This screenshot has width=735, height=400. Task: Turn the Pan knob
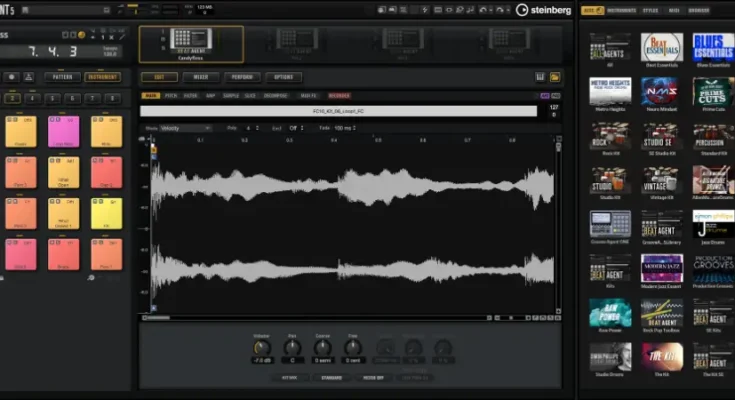293,347
